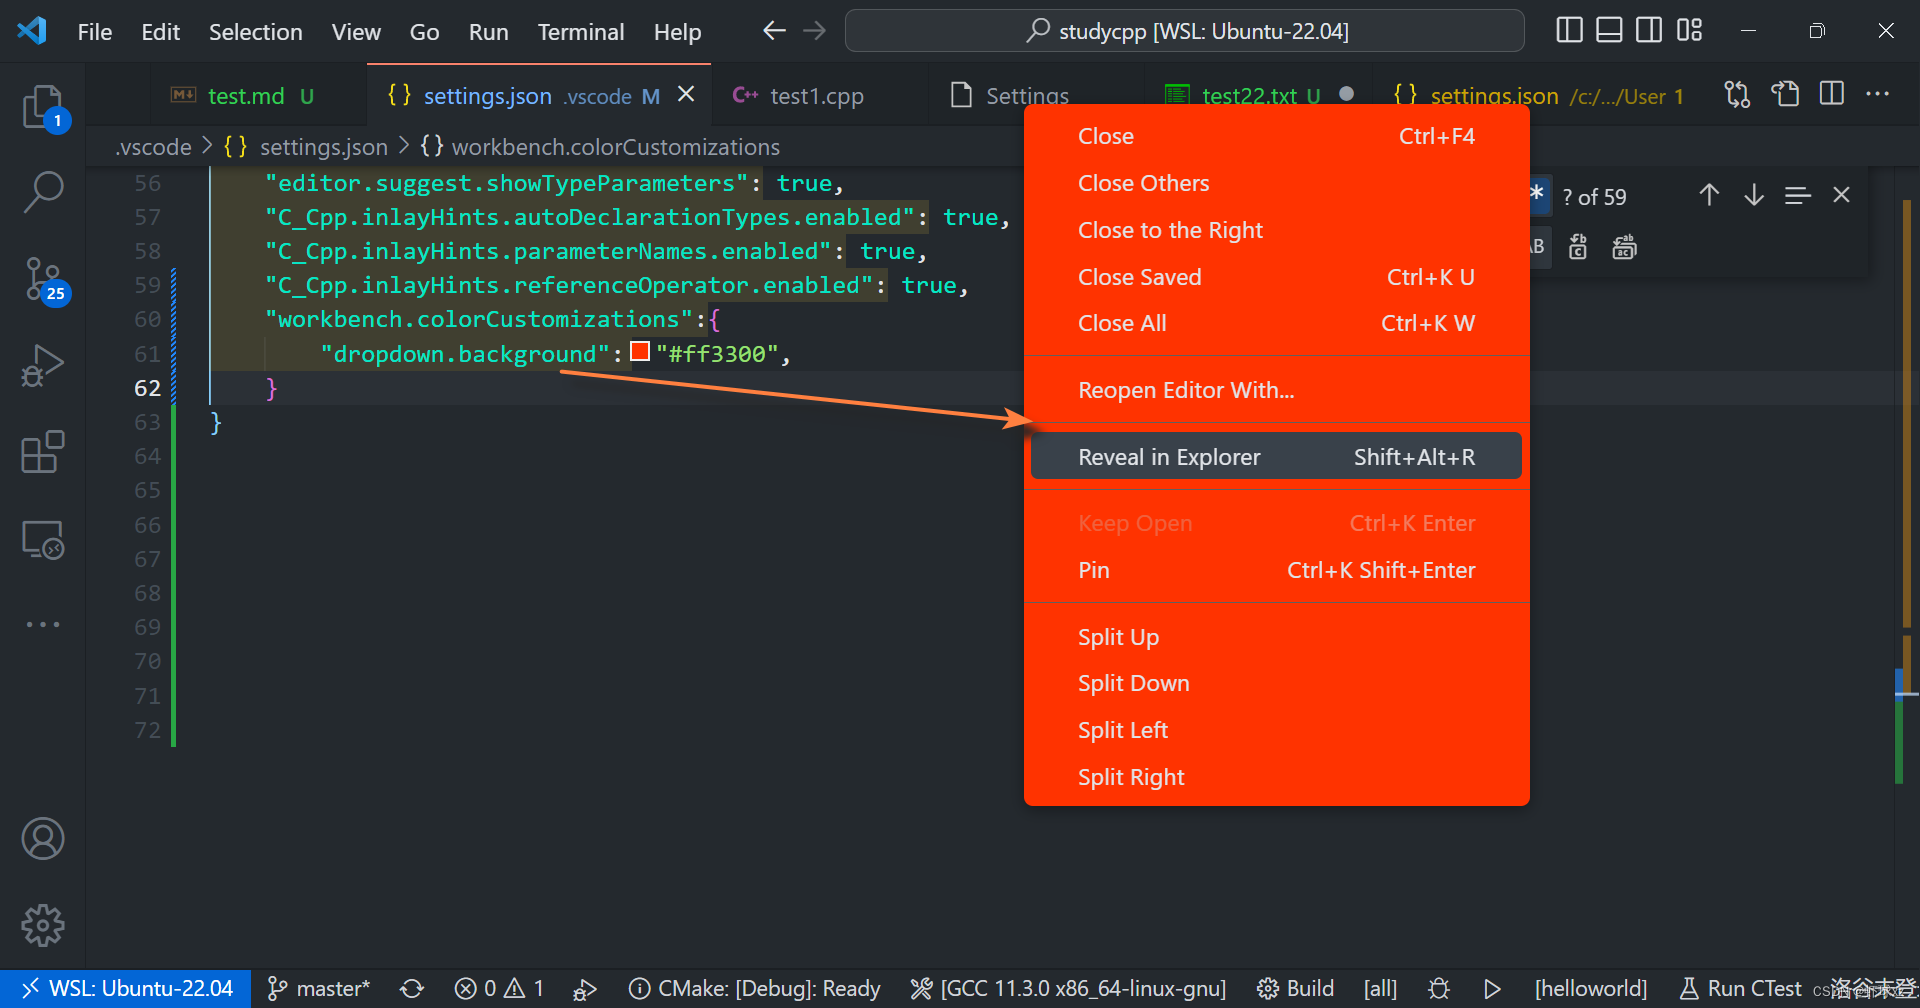The height and width of the screenshot is (1008, 1920).
Task: Click the Replace single match icon
Action: point(1578,247)
